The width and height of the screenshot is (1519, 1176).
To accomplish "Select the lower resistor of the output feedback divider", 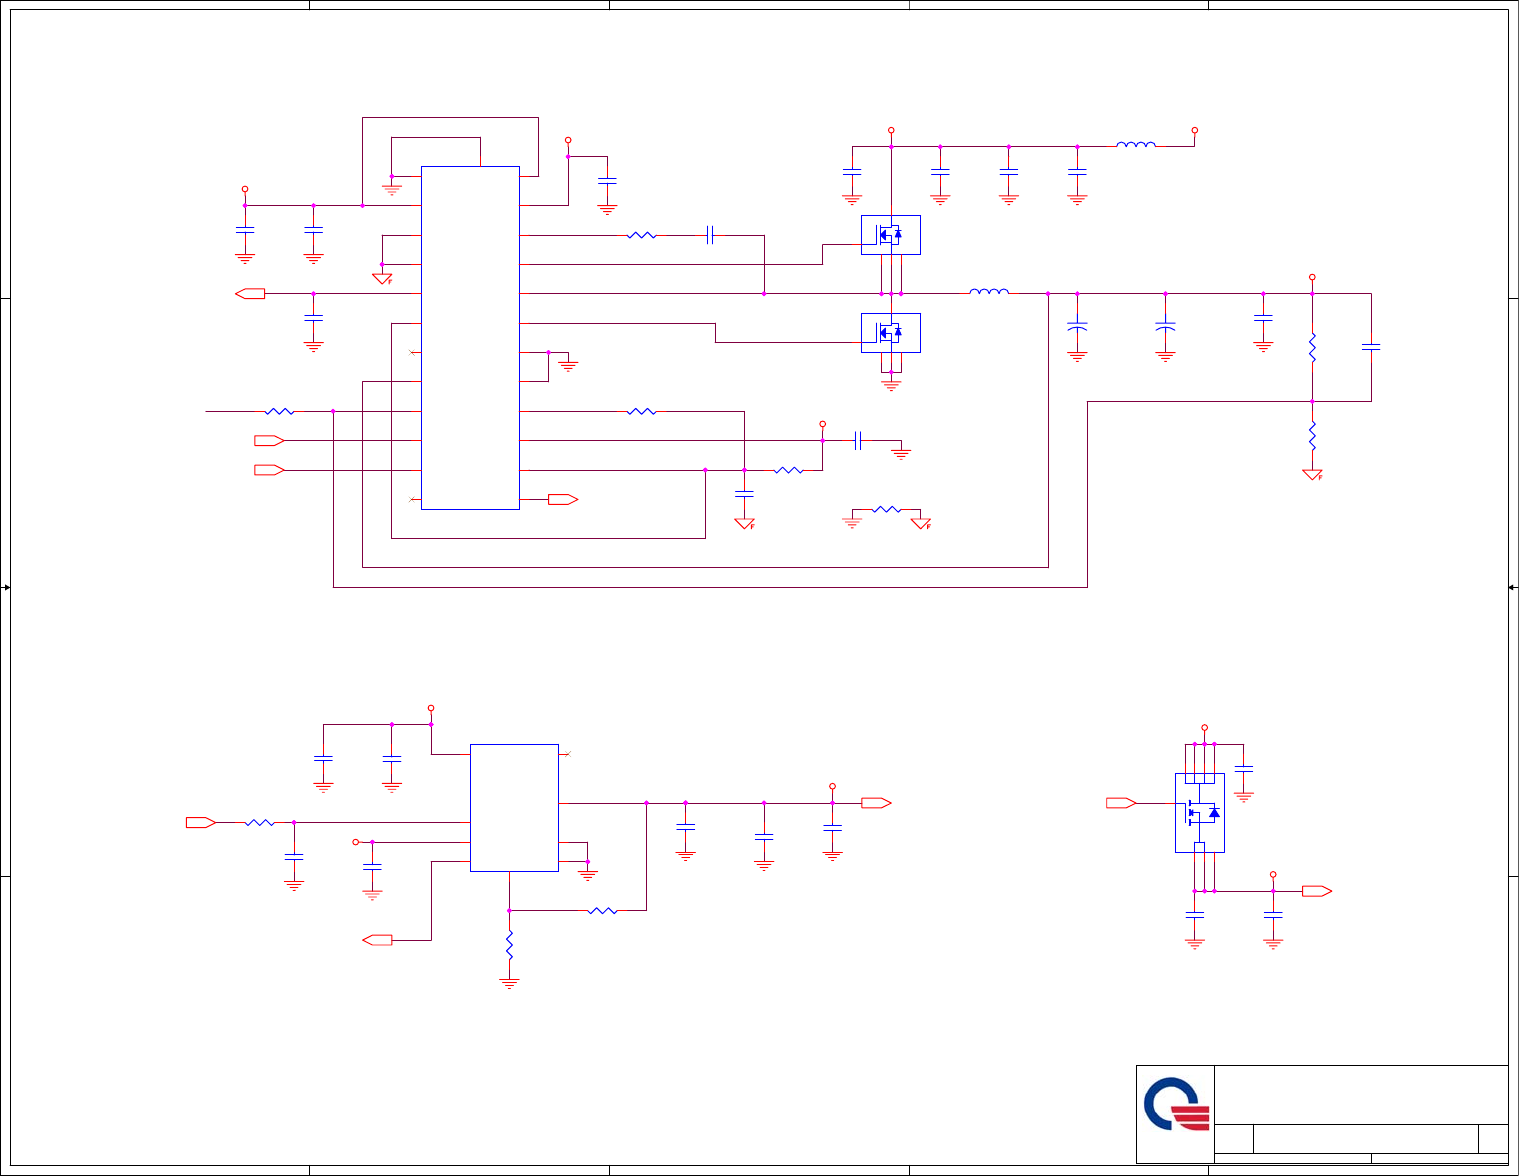I will click(1312, 436).
